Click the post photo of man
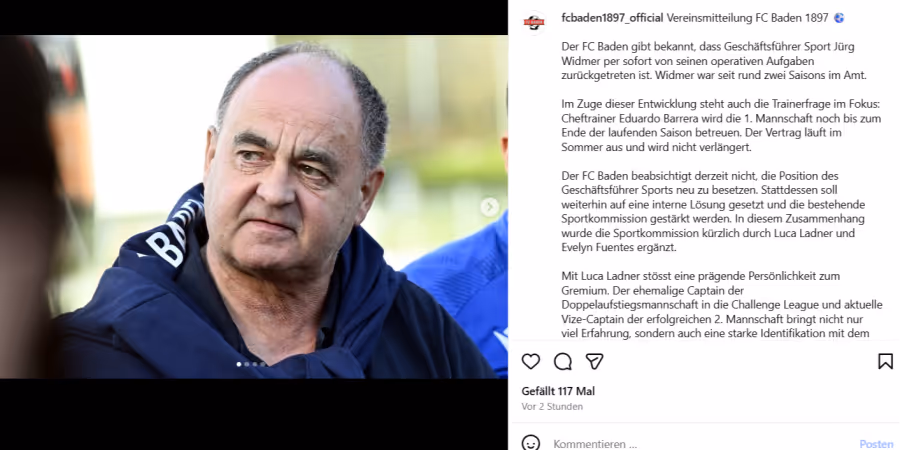 [254, 207]
